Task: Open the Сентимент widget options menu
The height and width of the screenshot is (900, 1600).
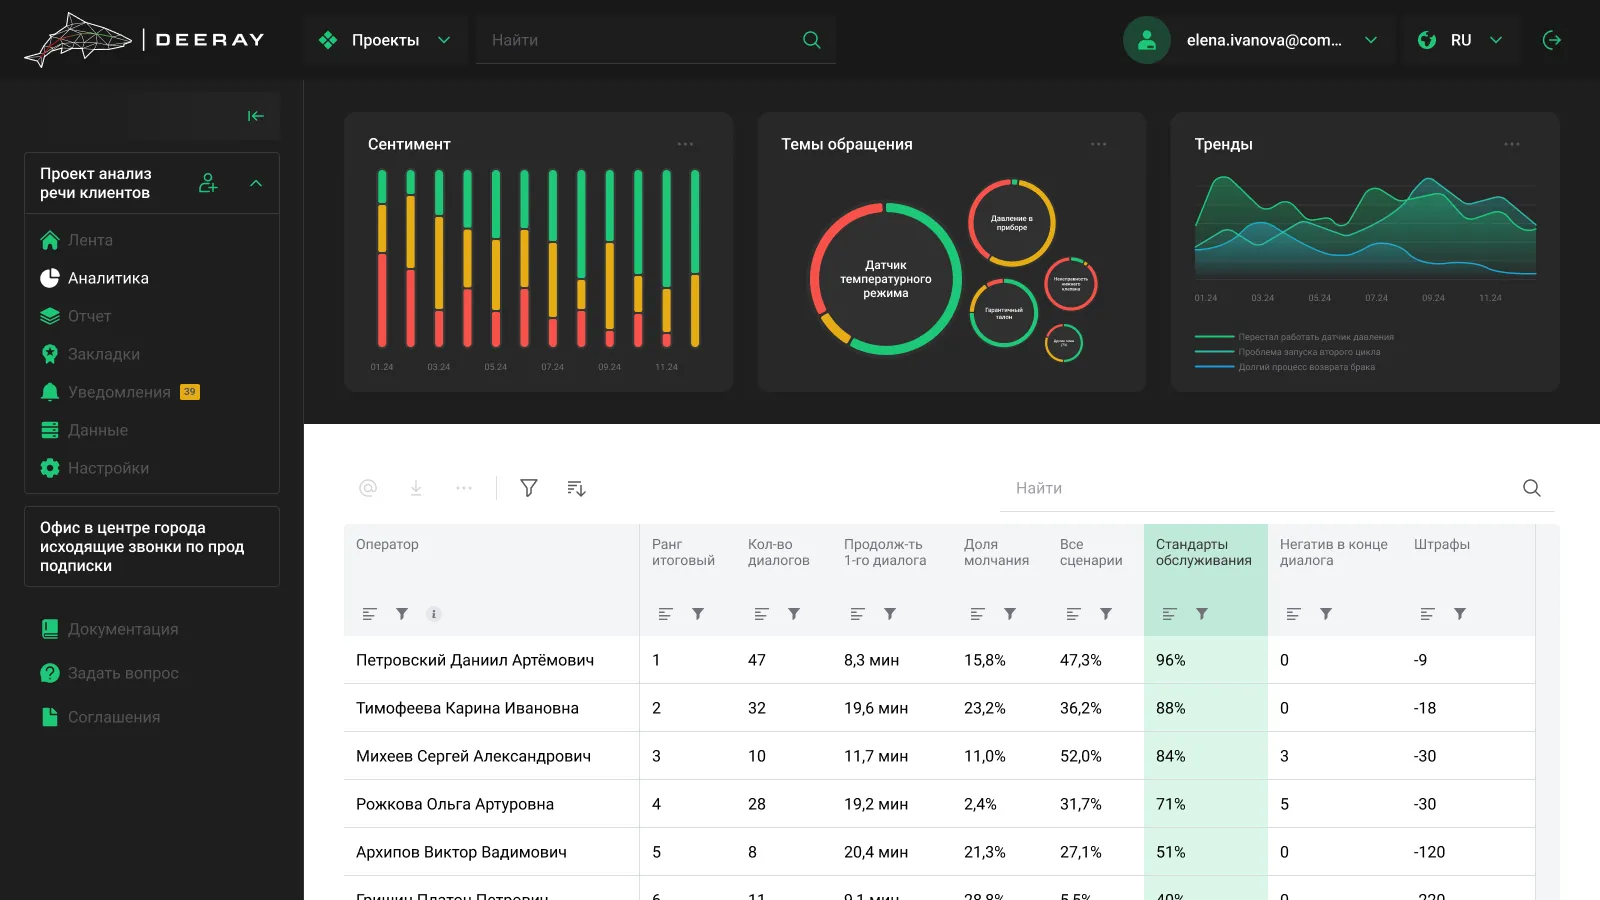Action: (x=685, y=144)
